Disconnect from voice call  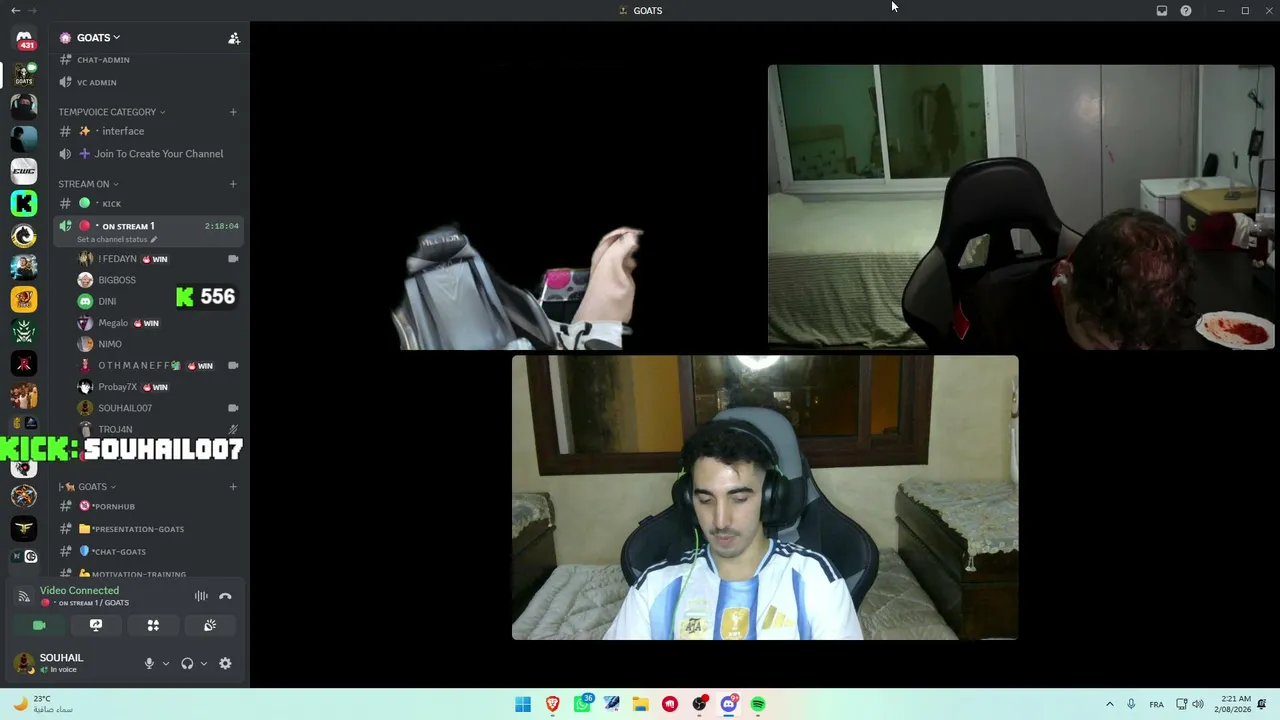pyautogui.click(x=225, y=596)
